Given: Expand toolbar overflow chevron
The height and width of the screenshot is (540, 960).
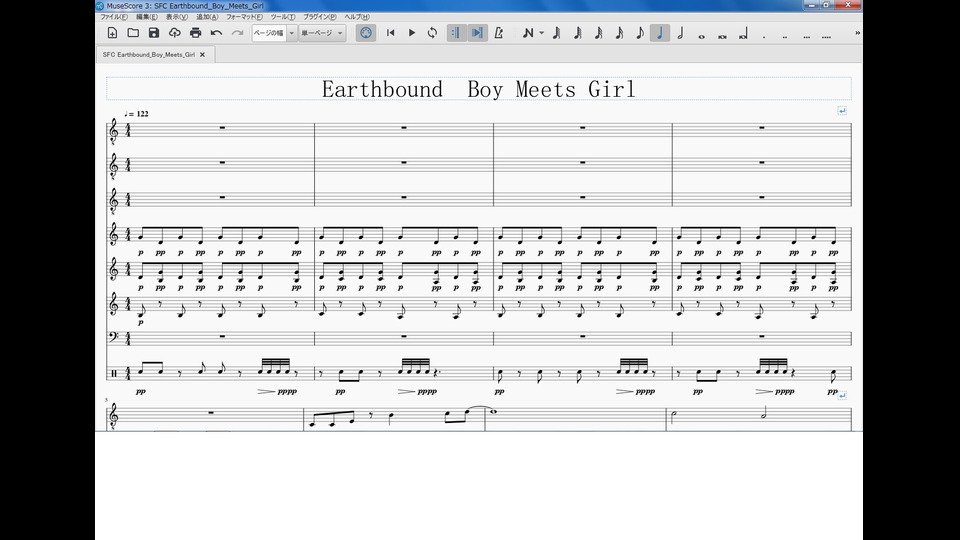Looking at the screenshot, I should click(857, 33).
